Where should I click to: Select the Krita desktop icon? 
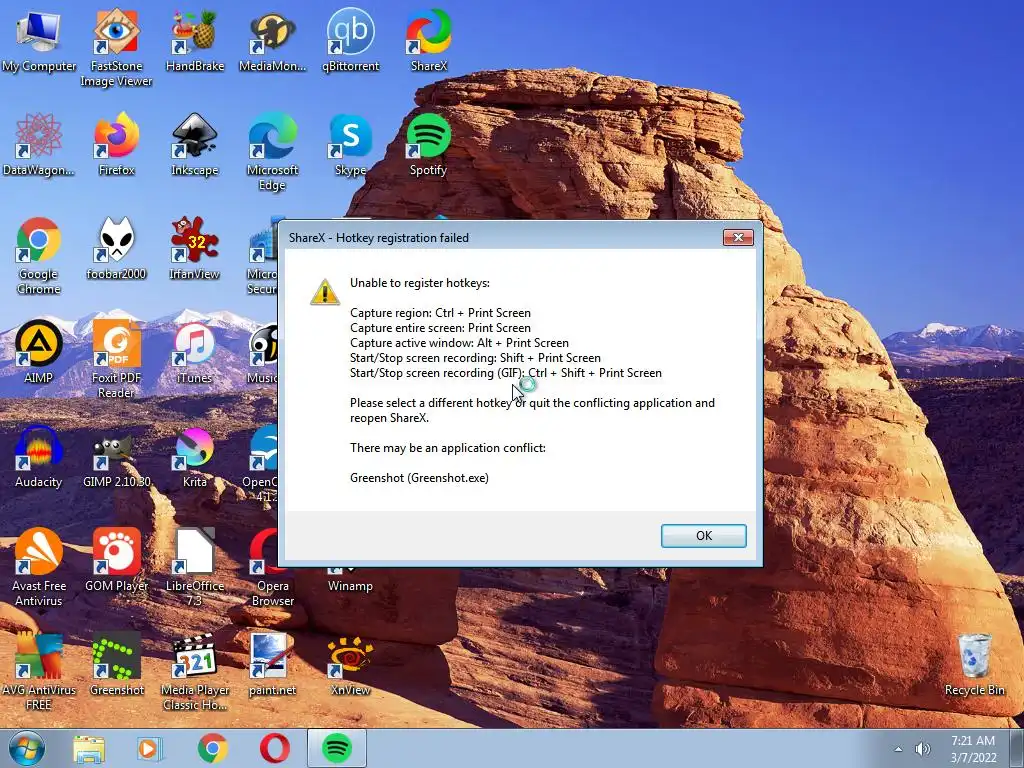click(195, 458)
